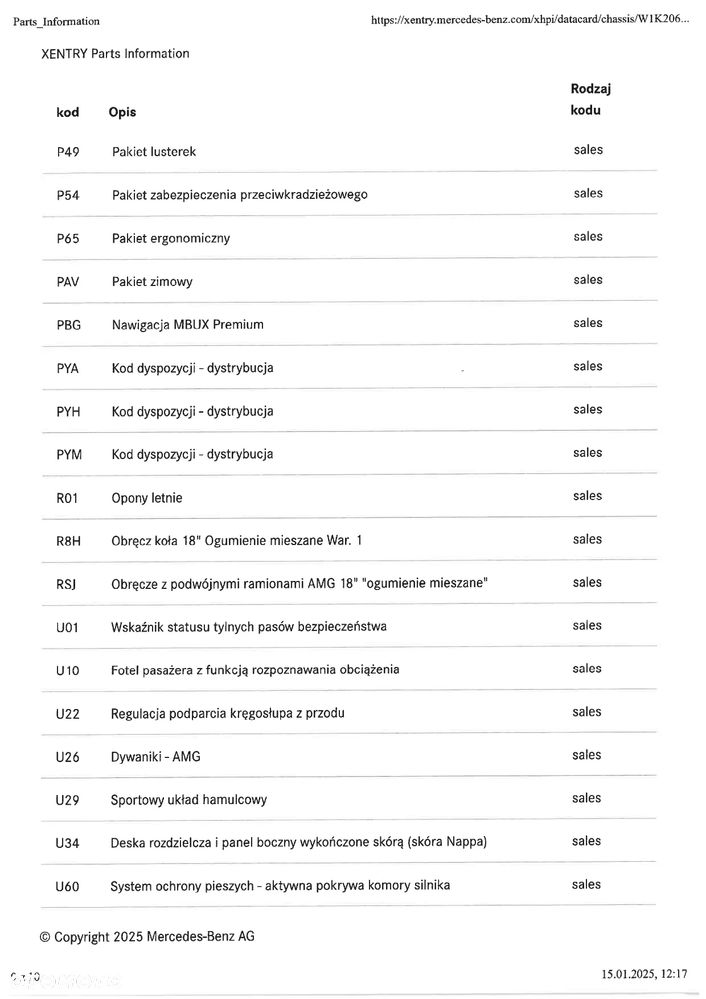Click 'Sportowy układ hamulcowy' entry

tap(189, 800)
